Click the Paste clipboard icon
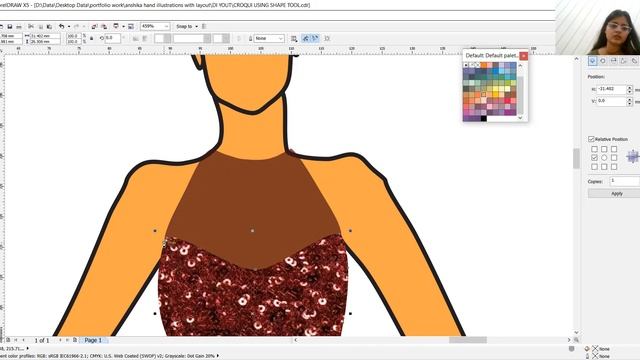This screenshot has width=640, height=360. click(49, 27)
